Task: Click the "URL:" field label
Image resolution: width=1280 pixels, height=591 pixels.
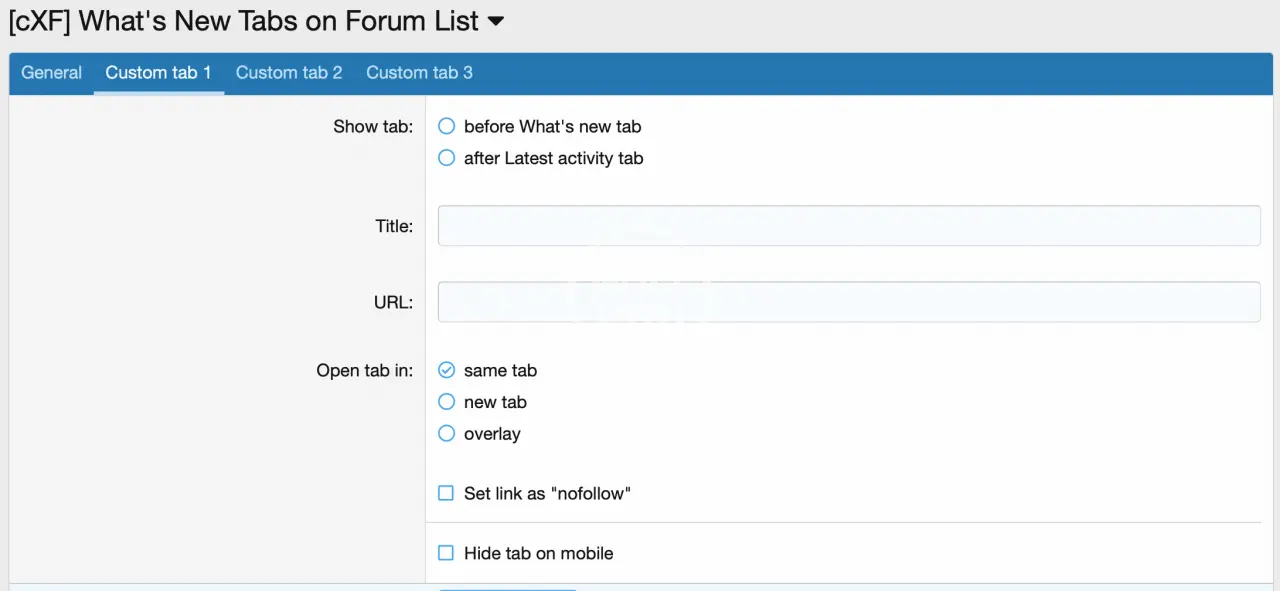Action: click(393, 303)
